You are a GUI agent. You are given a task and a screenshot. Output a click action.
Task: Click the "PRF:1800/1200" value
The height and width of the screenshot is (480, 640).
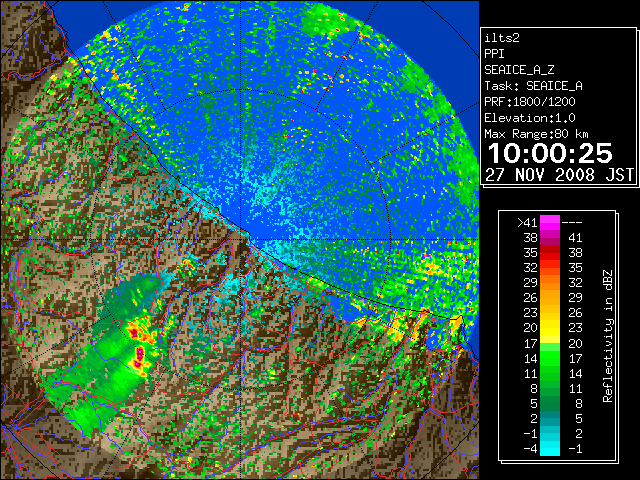(530, 102)
